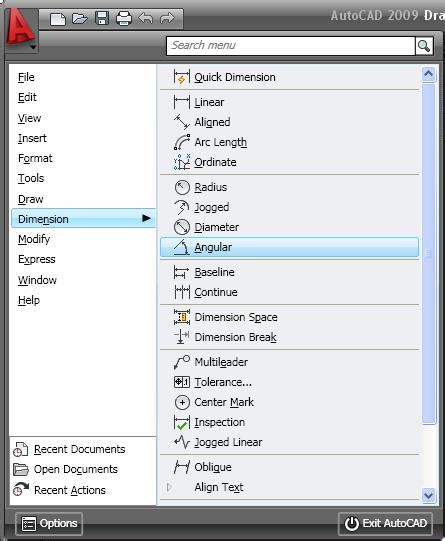This screenshot has width=445, height=541.
Task: Choose the Jogged Linear text entry
Action: 228,442
